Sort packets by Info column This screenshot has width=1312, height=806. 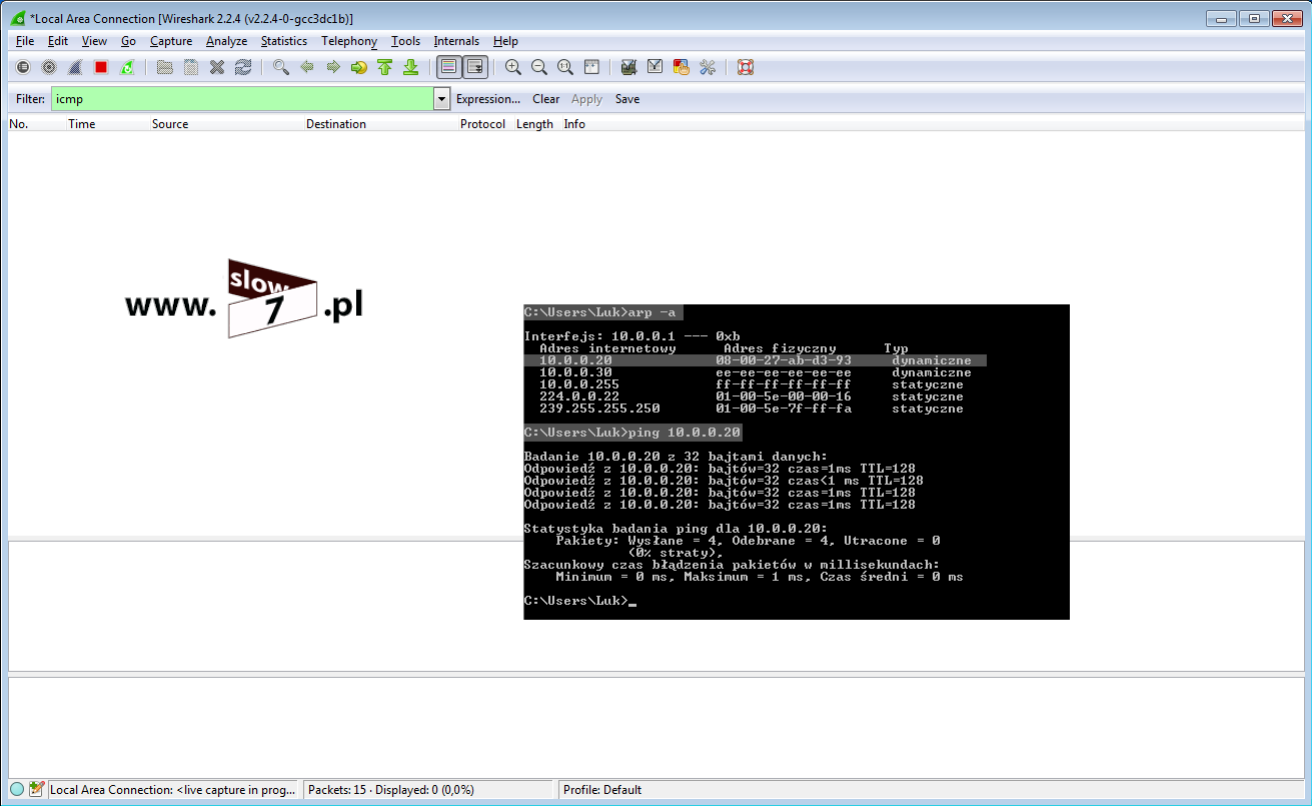coord(574,124)
